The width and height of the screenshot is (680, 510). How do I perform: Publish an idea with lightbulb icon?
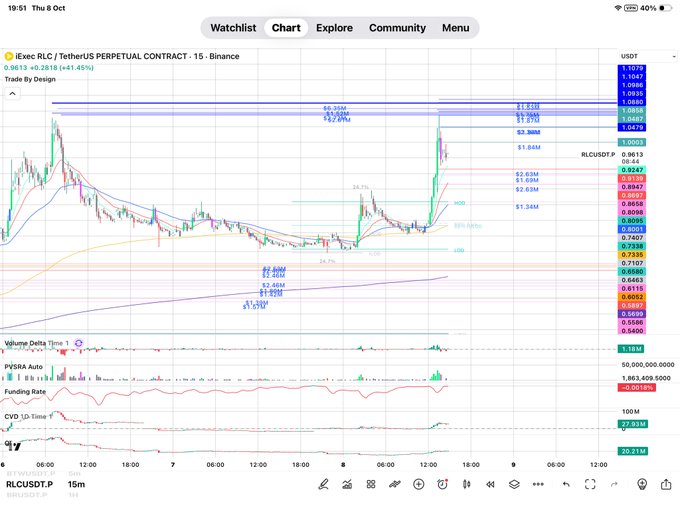[x=642, y=484]
